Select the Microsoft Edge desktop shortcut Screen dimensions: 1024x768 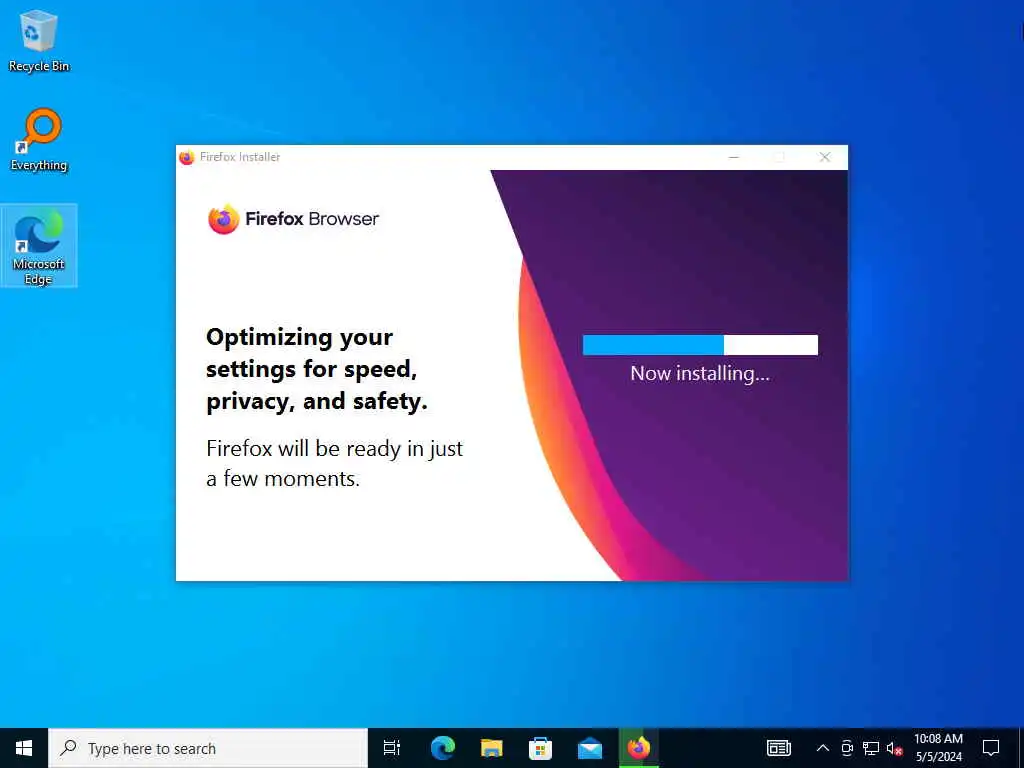[39, 246]
